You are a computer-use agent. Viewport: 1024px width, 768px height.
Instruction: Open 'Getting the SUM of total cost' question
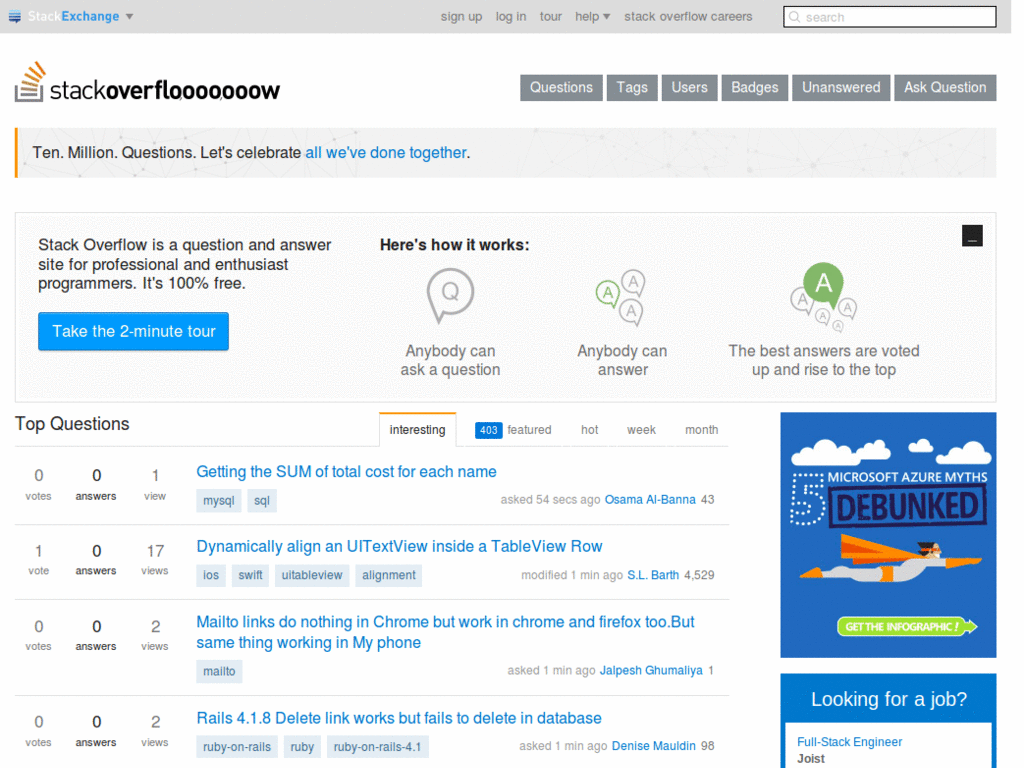[x=346, y=472]
